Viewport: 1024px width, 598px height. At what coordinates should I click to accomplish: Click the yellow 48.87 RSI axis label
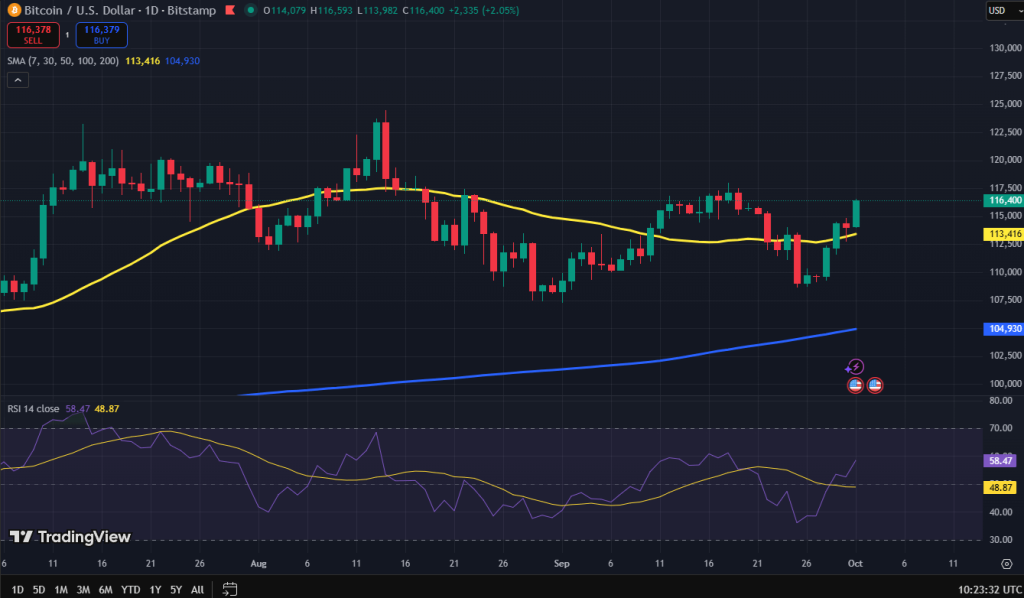pos(1000,487)
